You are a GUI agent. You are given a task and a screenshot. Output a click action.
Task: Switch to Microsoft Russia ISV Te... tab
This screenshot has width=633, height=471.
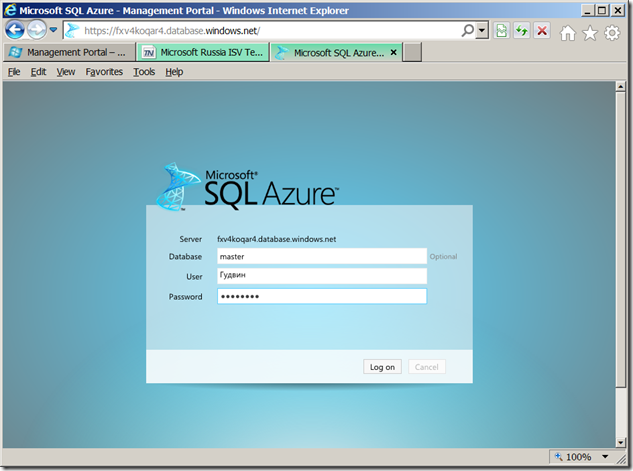click(x=203, y=52)
